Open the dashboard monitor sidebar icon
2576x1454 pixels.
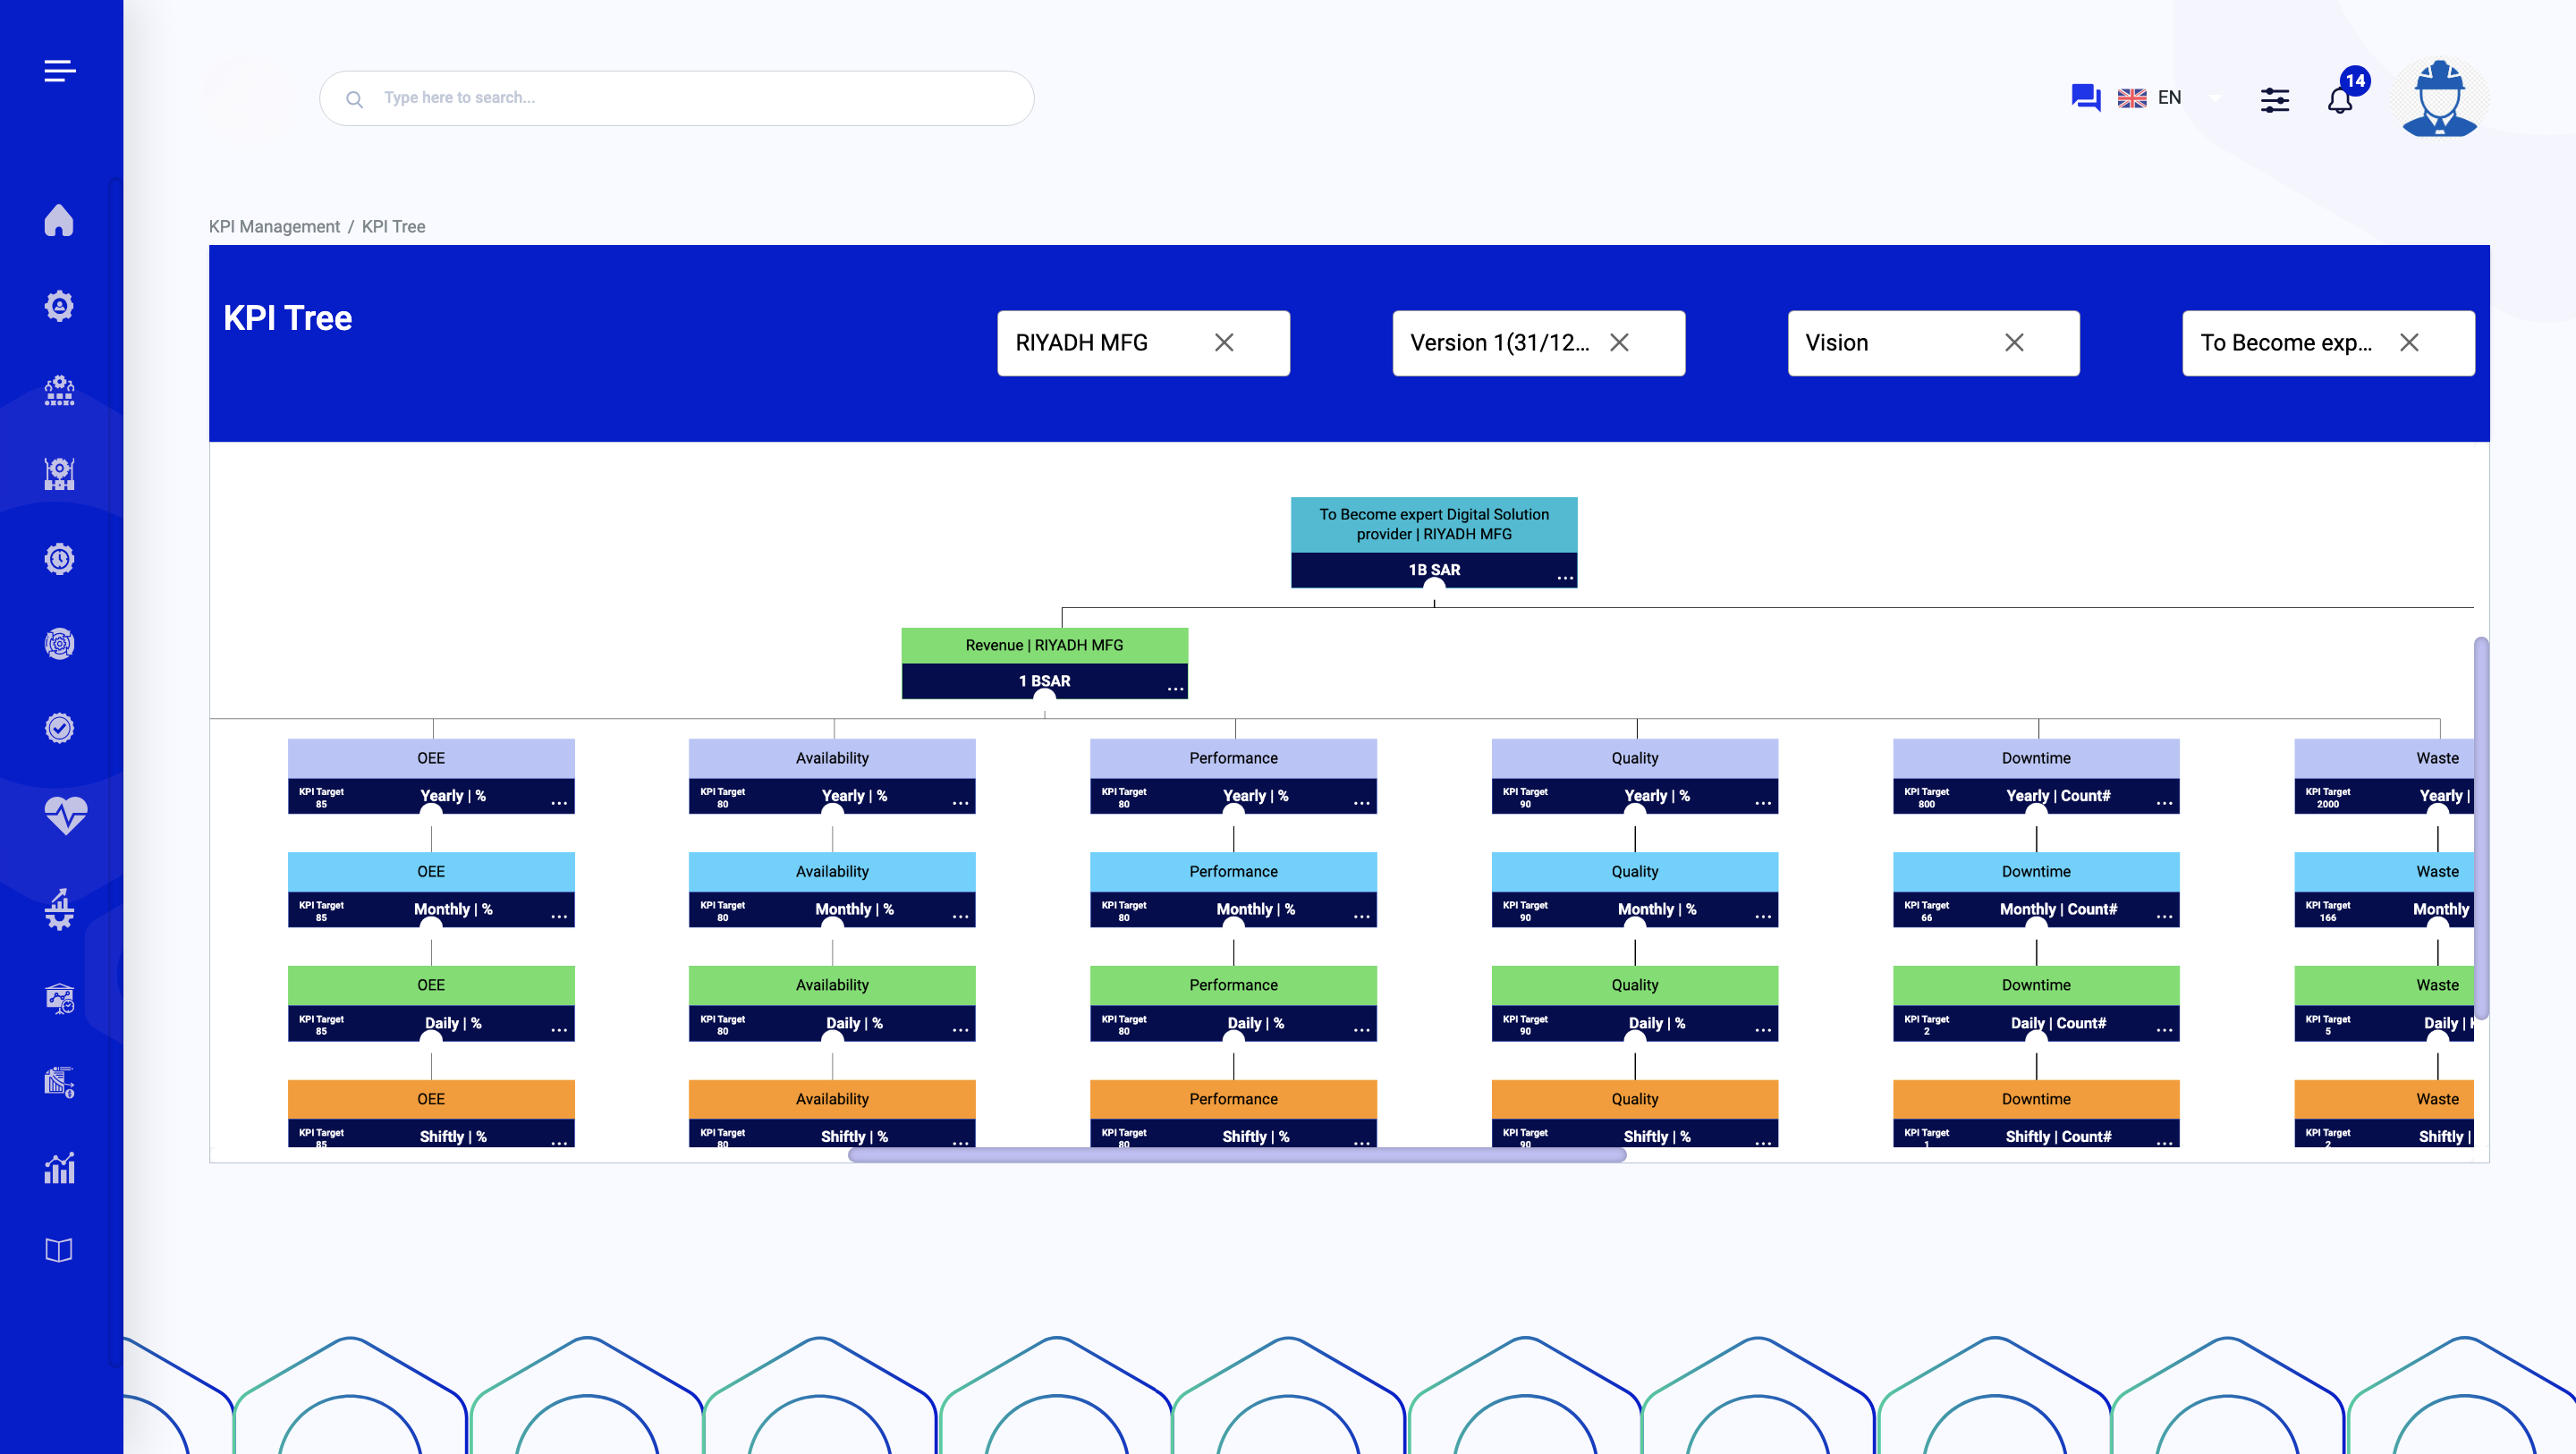tap(59, 998)
